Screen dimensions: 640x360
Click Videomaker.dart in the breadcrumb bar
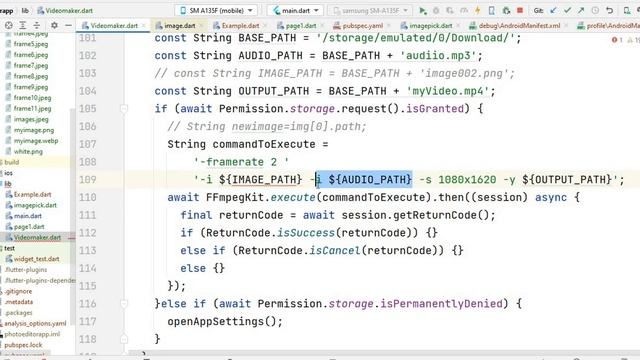point(64,11)
